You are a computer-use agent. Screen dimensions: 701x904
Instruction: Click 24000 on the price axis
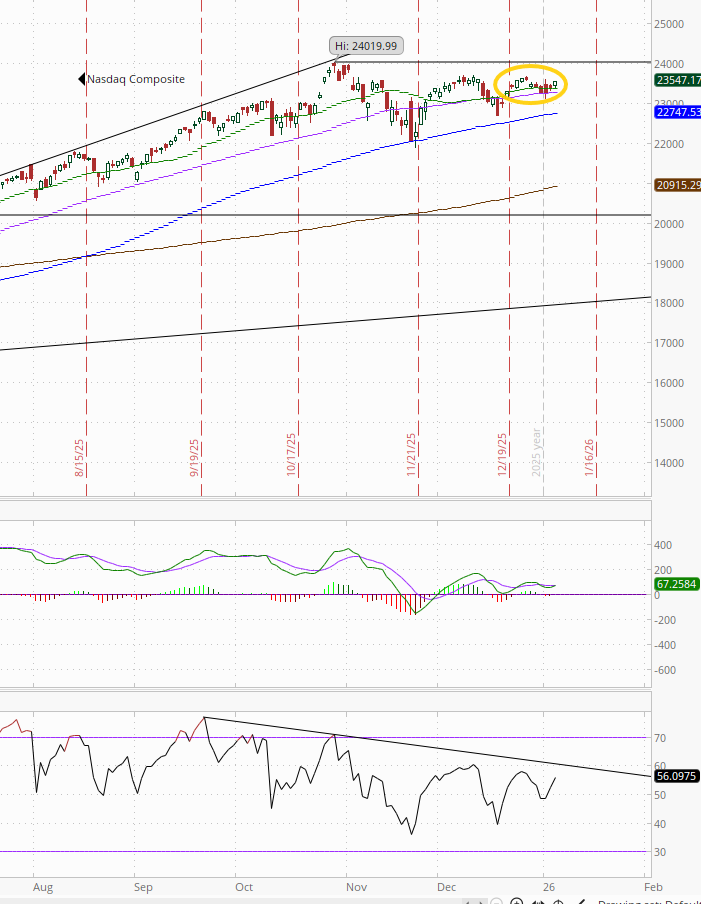[669, 64]
